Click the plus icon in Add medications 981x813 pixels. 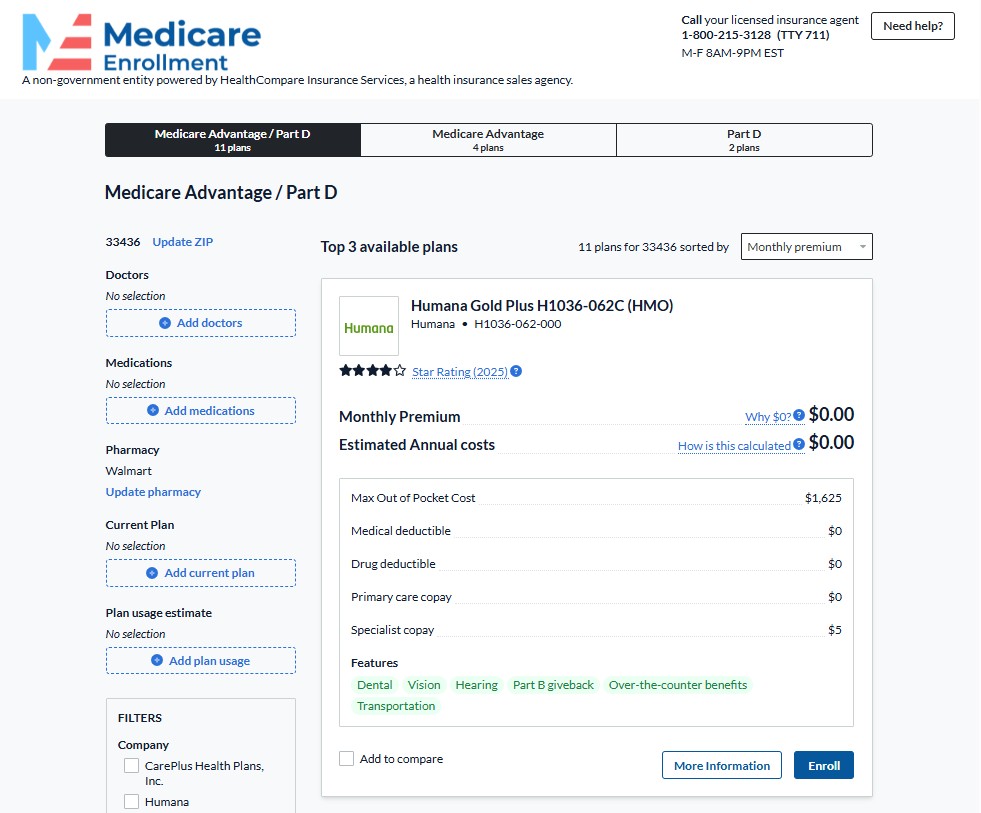153,411
